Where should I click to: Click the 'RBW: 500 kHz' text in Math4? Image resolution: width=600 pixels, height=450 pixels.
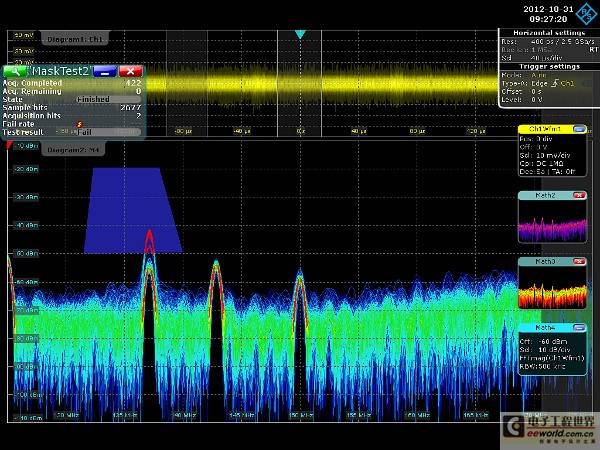click(x=542, y=367)
